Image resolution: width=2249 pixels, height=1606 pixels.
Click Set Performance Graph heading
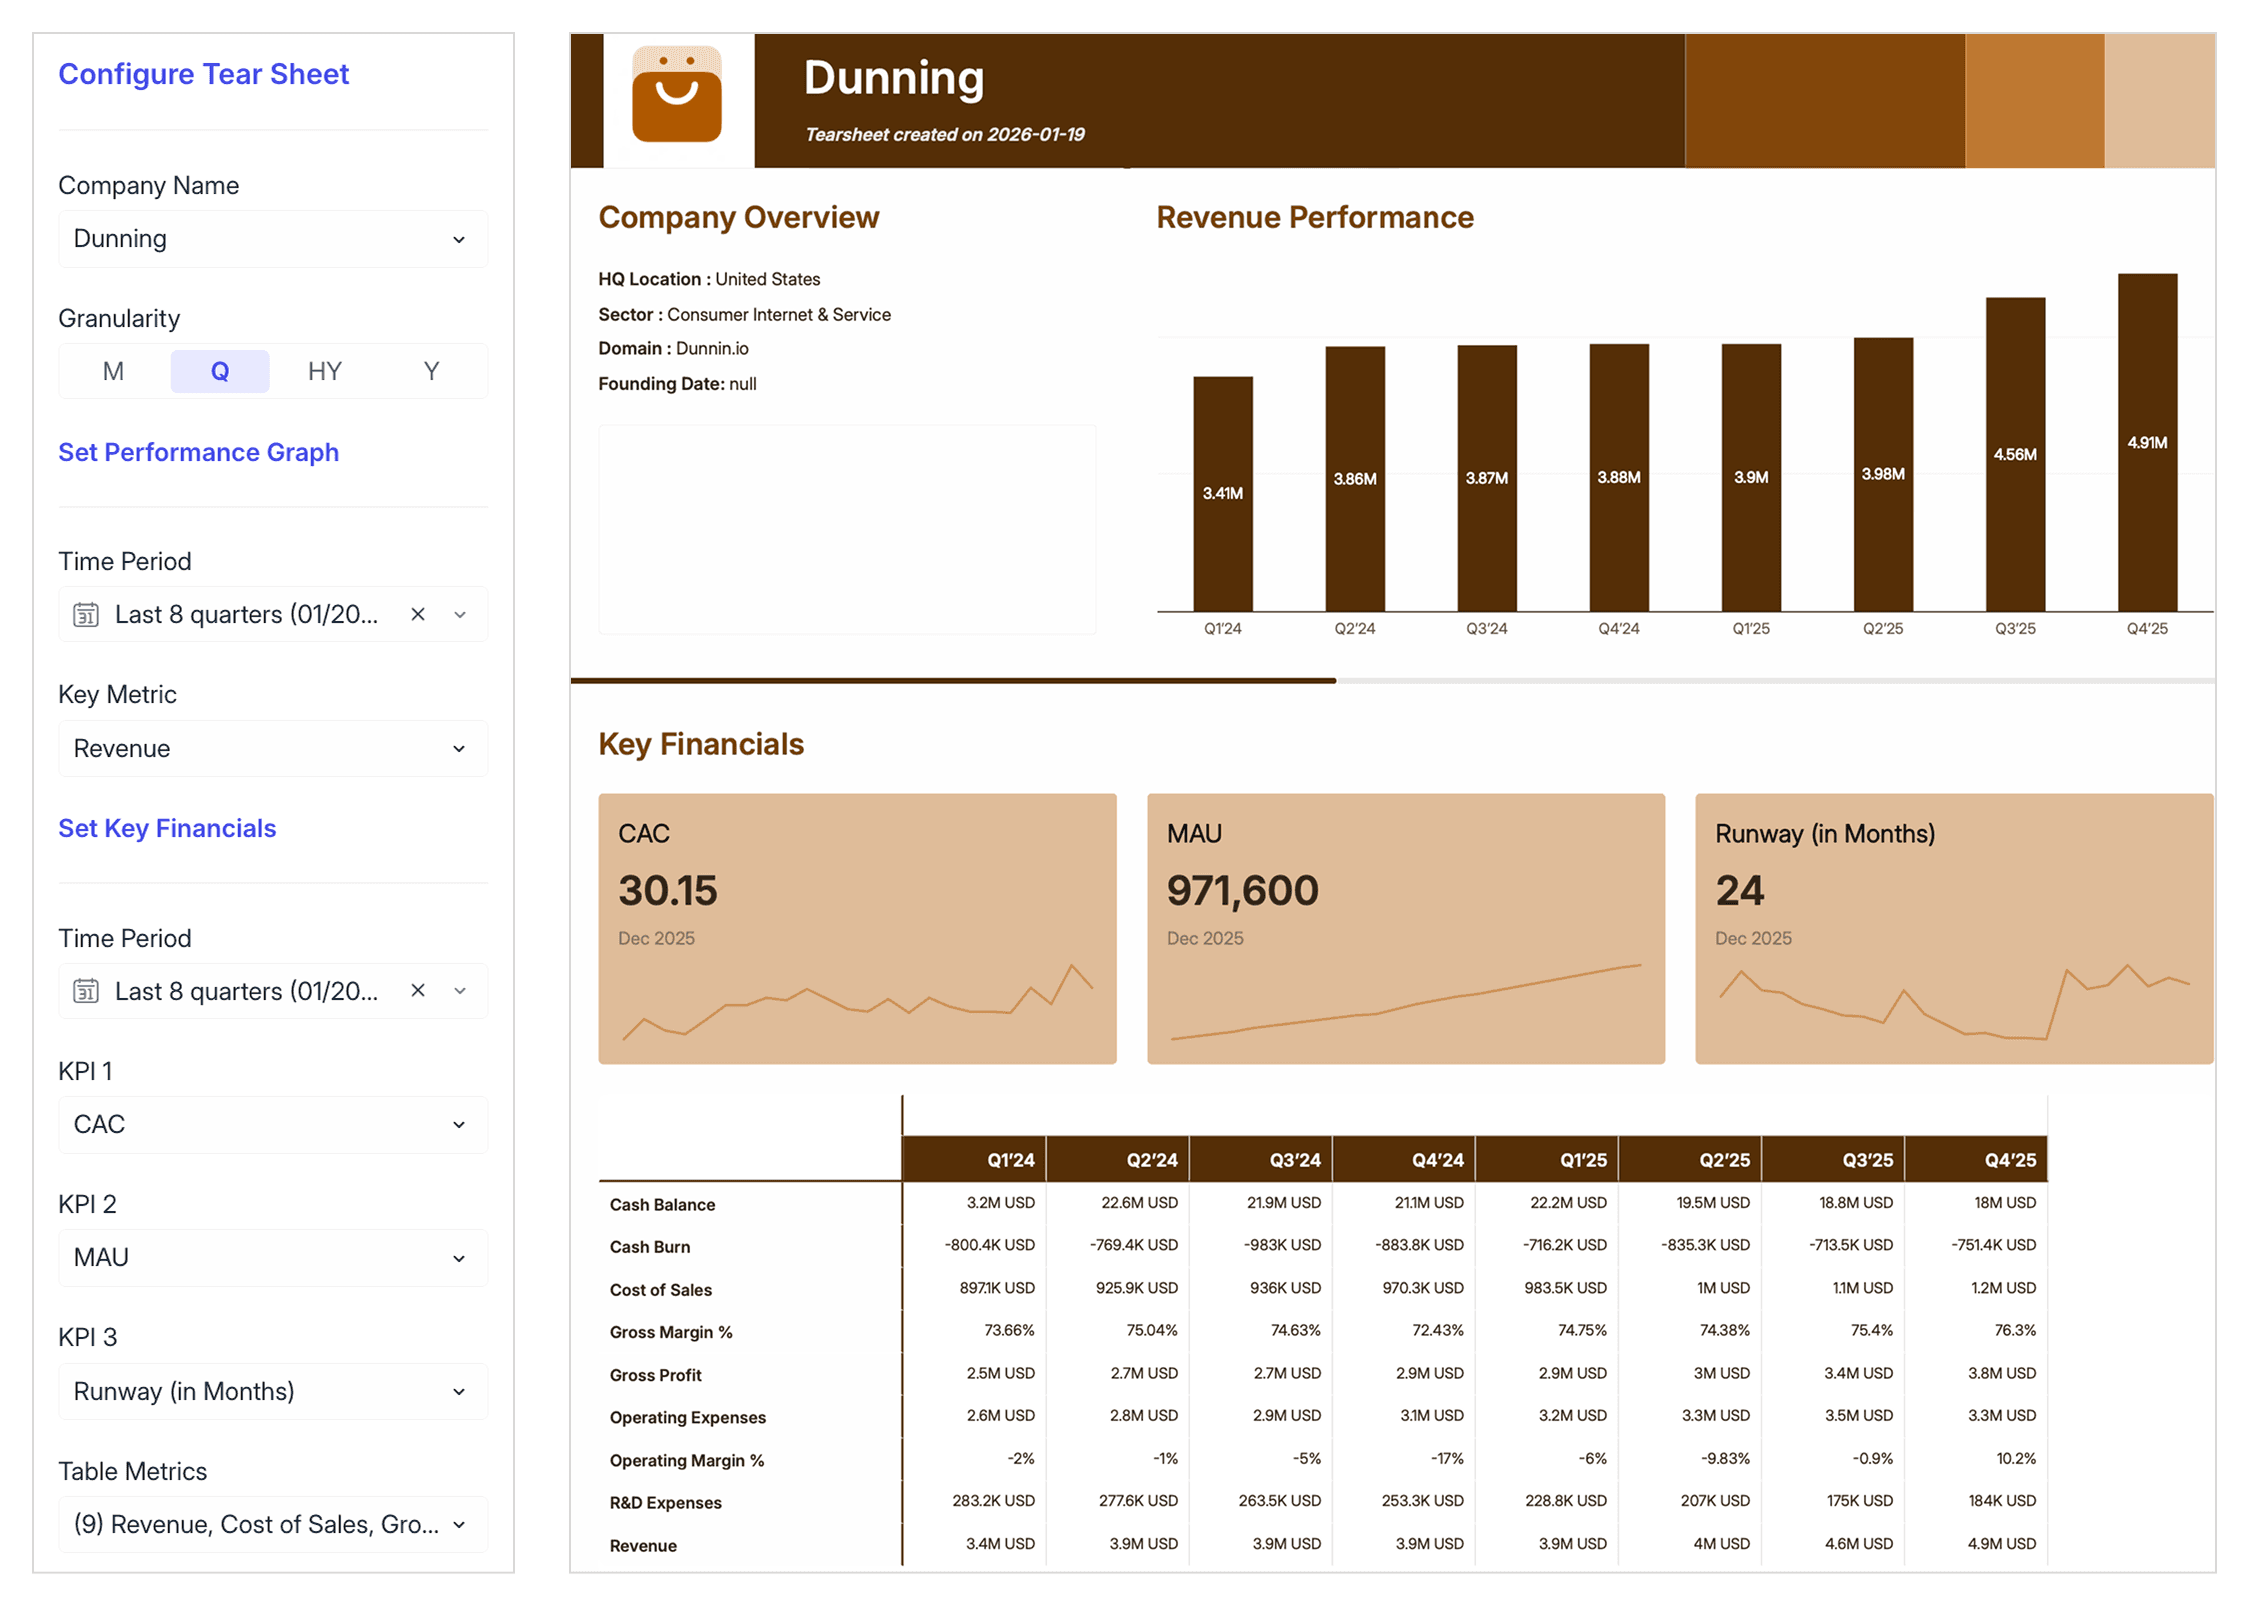tap(198, 453)
